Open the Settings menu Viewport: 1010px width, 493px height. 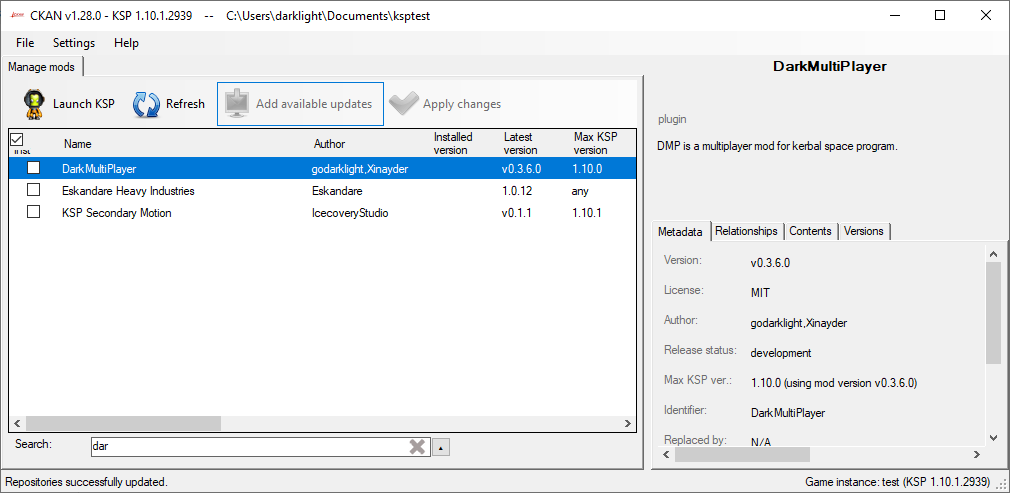(74, 43)
